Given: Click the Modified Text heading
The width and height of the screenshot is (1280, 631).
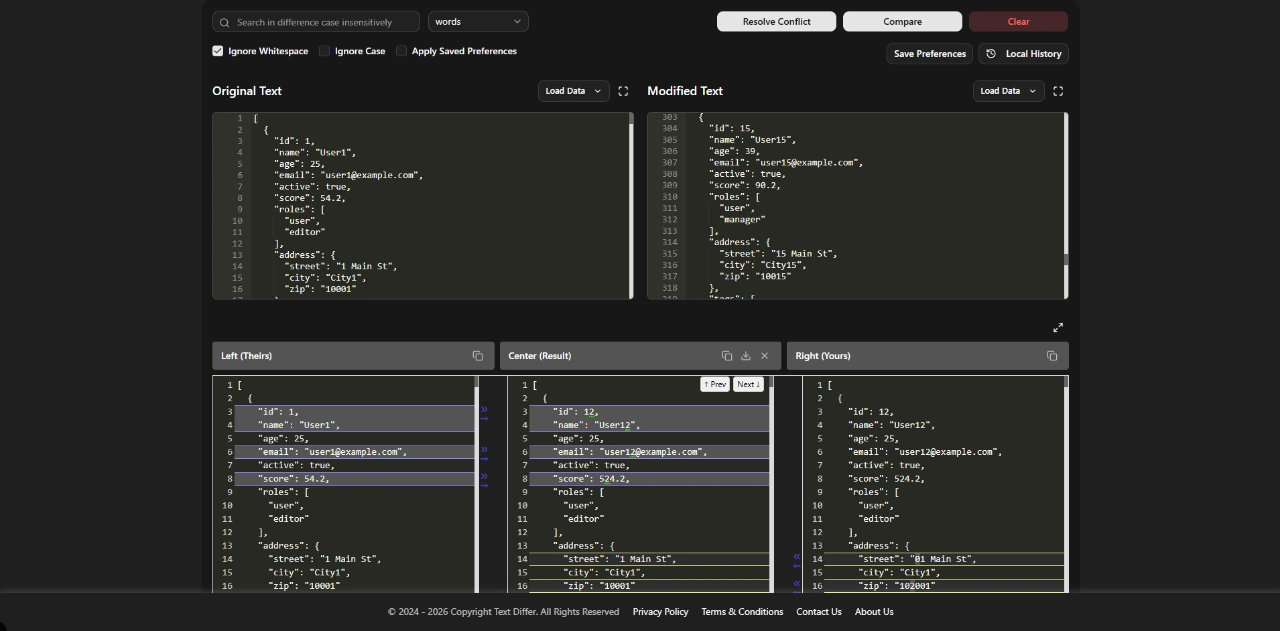Looking at the screenshot, I should tap(685, 91).
